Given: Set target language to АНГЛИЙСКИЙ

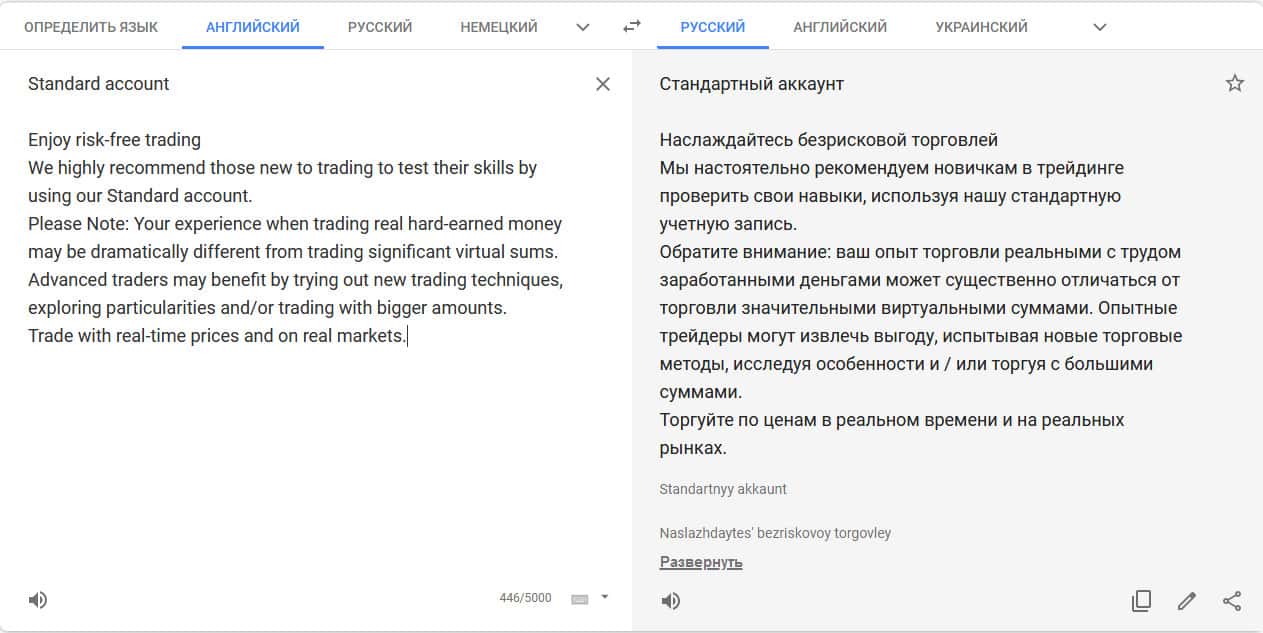Looking at the screenshot, I should 840,27.
